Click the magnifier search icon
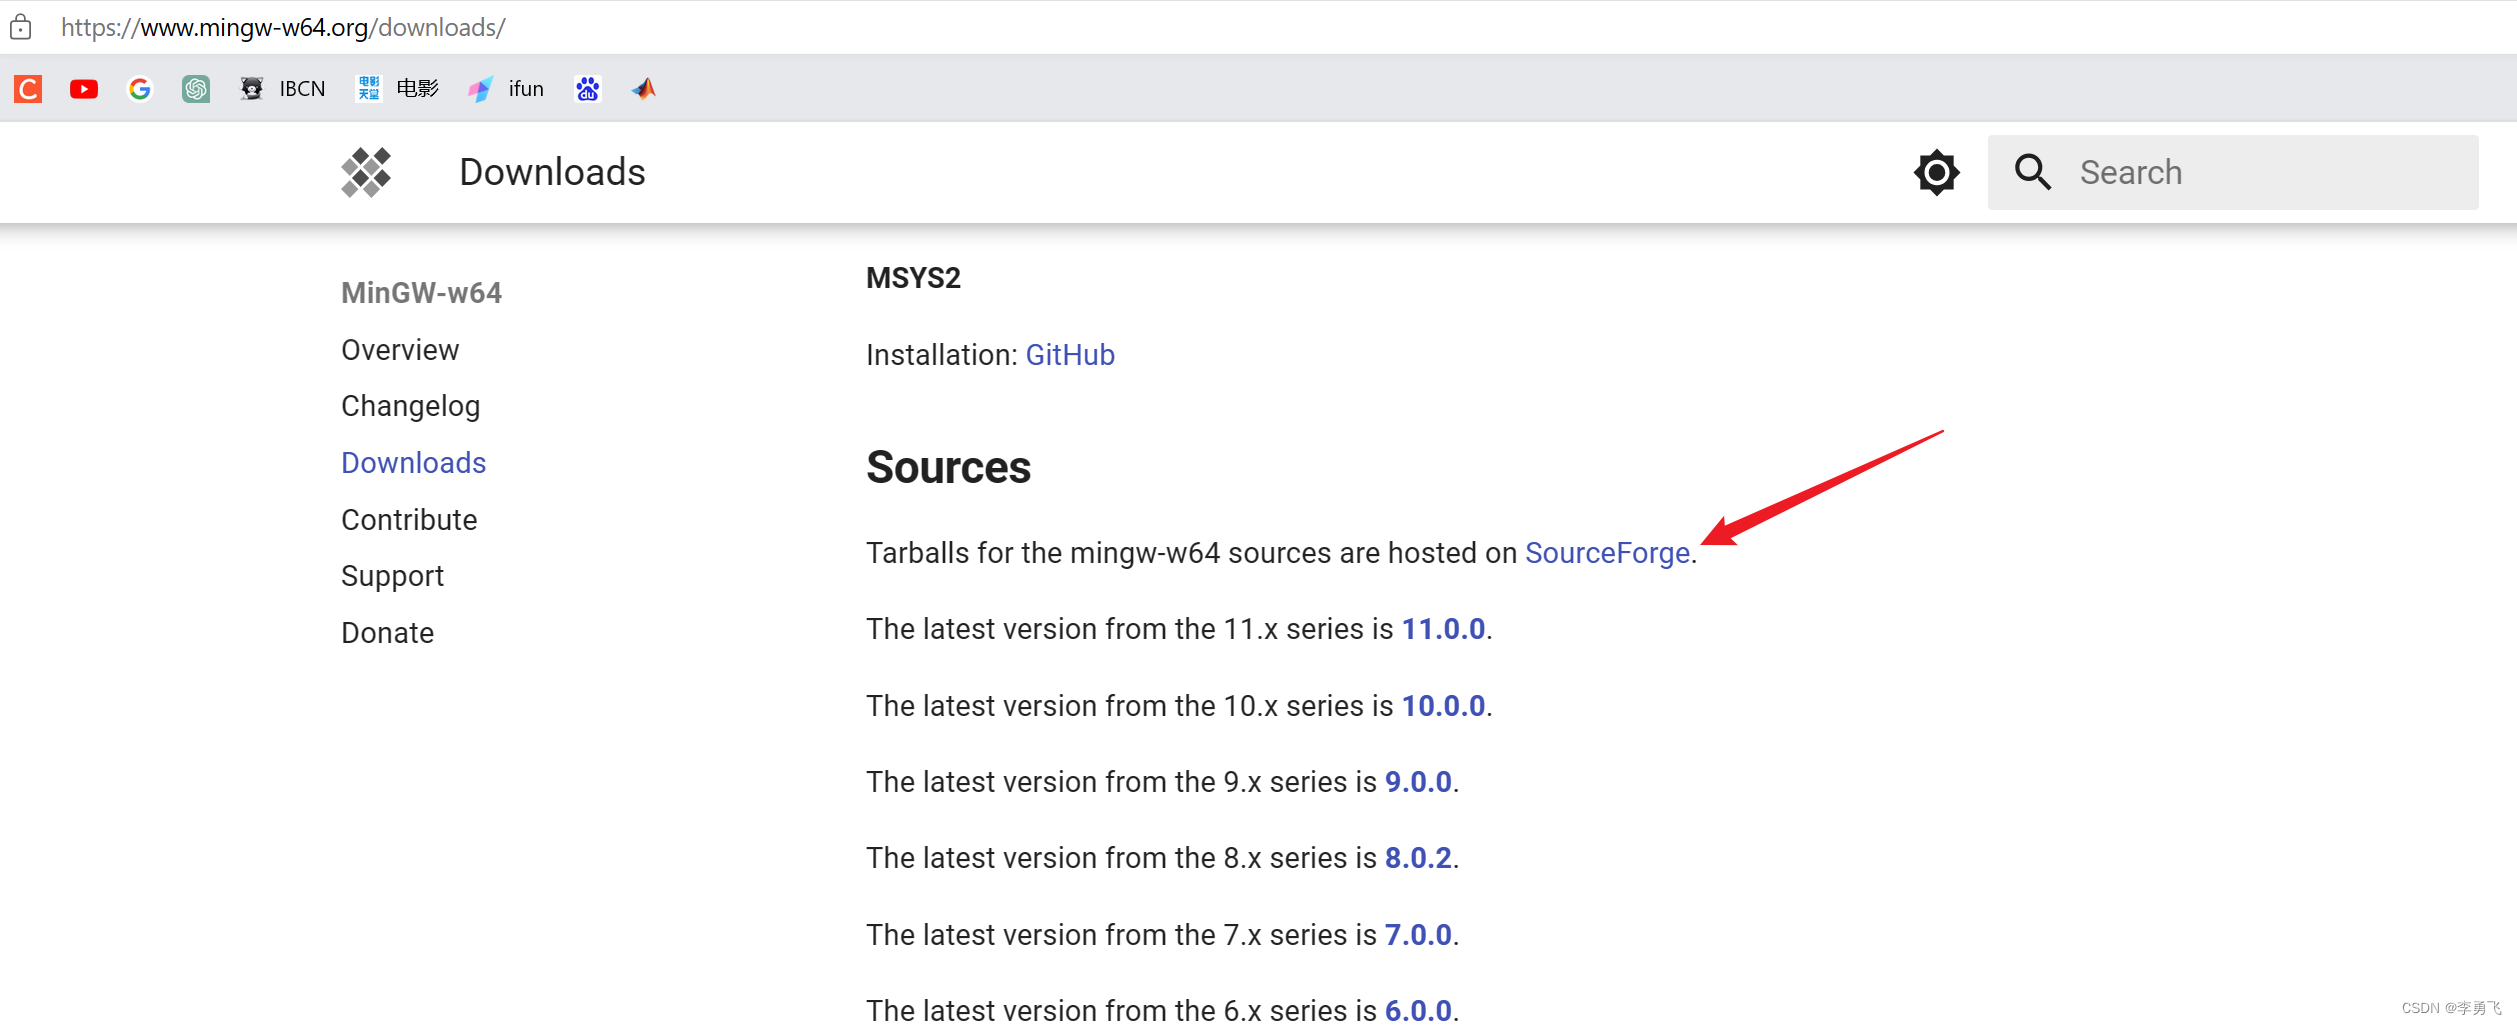 tap(2033, 172)
